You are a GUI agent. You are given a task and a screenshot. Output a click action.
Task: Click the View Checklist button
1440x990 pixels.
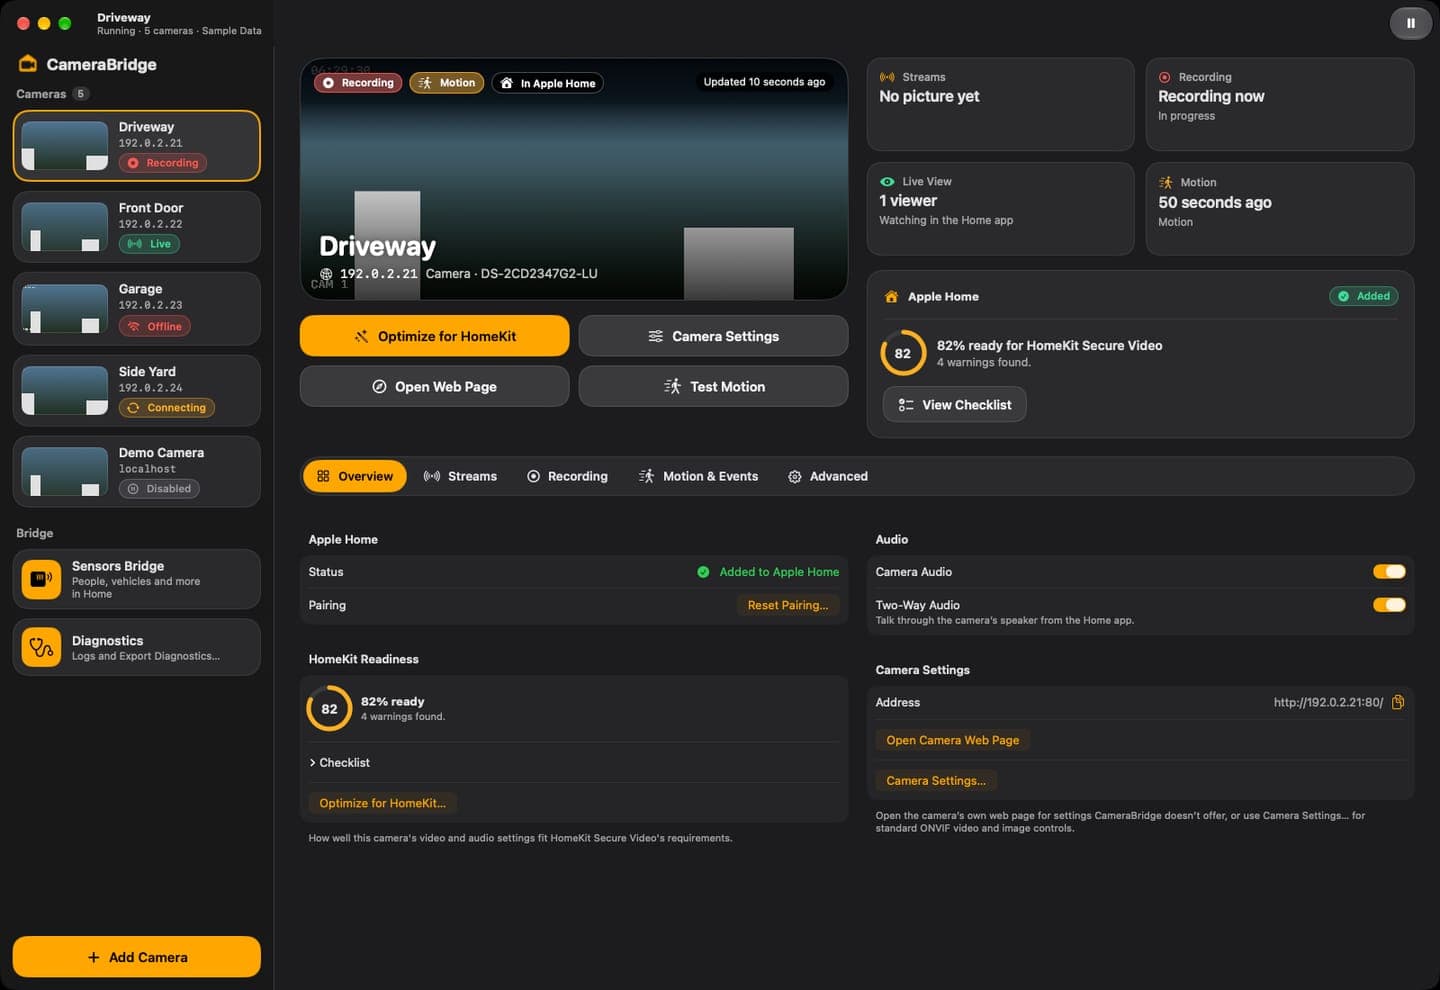point(954,404)
